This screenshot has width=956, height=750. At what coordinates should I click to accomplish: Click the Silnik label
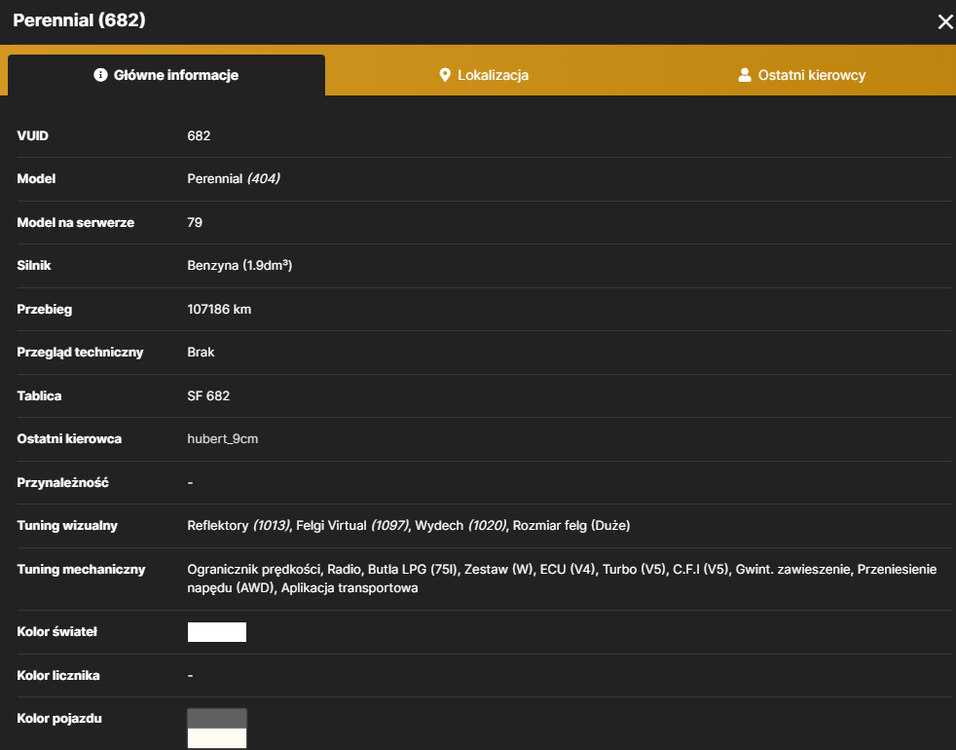tap(34, 265)
